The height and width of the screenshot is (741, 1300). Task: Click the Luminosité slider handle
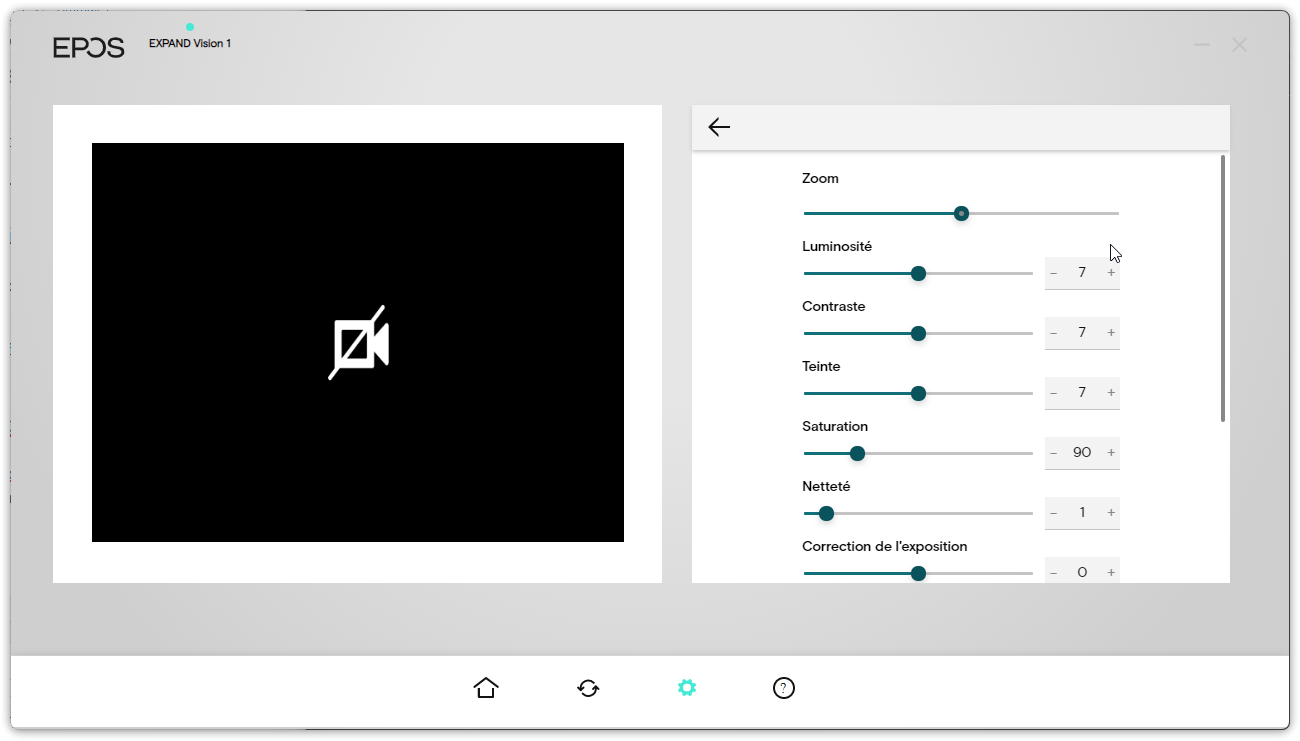tap(918, 273)
